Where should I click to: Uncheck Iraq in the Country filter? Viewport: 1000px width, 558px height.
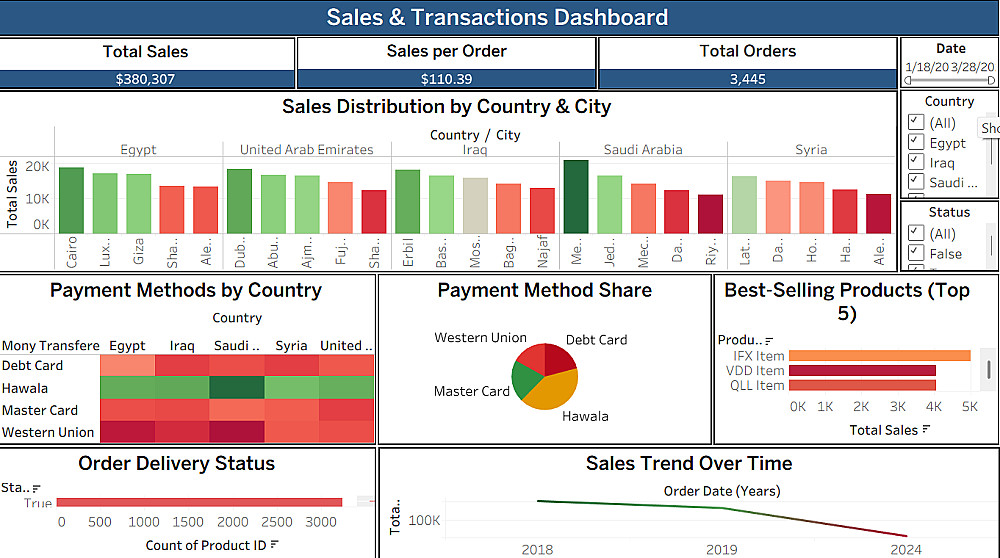(x=916, y=161)
